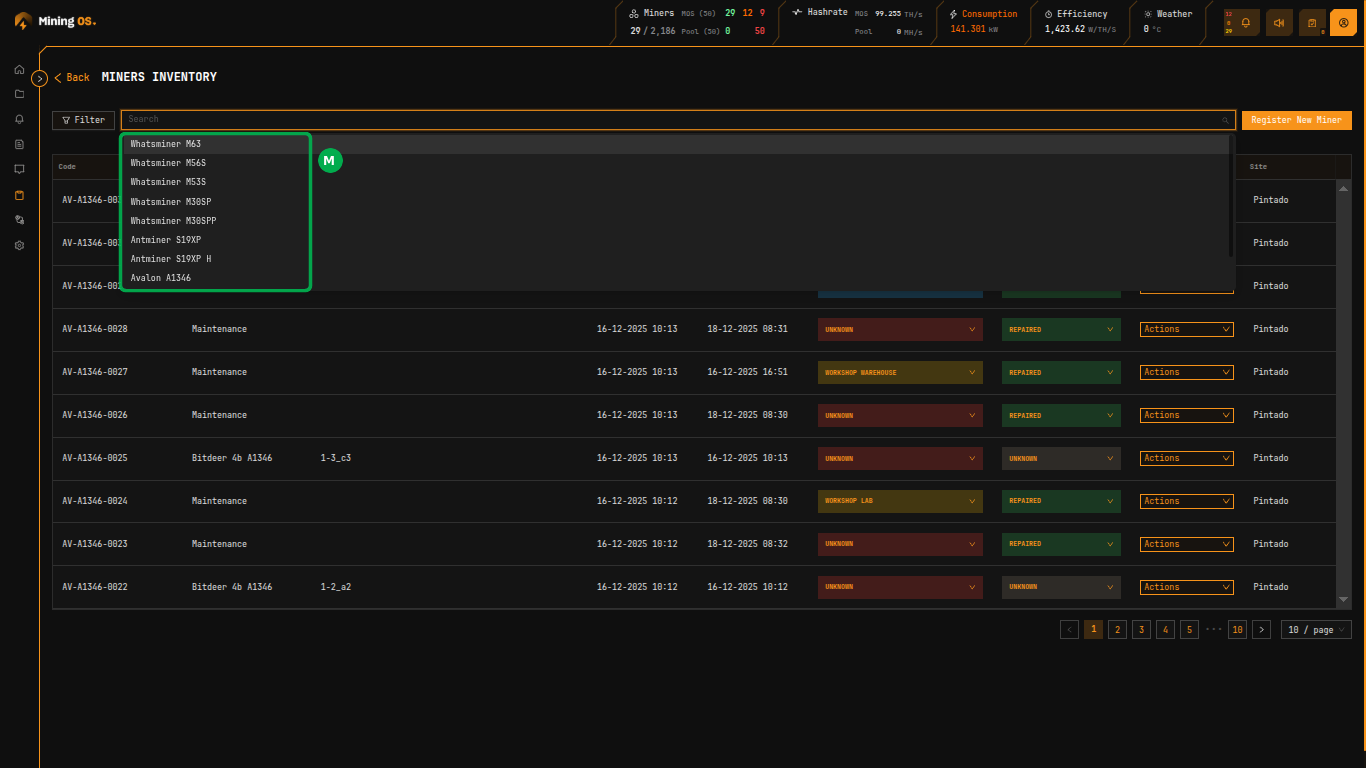
Task: Open the alerts bell in the left sidebar
Action: tap(19, 120)
